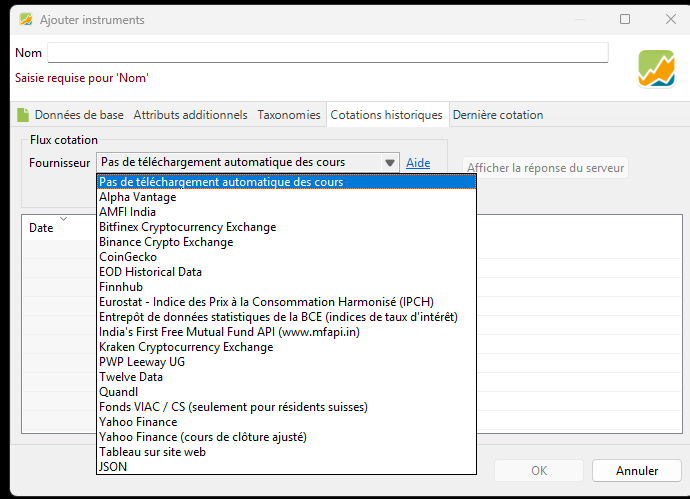Choose Eurostat IPCH option
Screen dimensions: 690x499
(286, 301)
